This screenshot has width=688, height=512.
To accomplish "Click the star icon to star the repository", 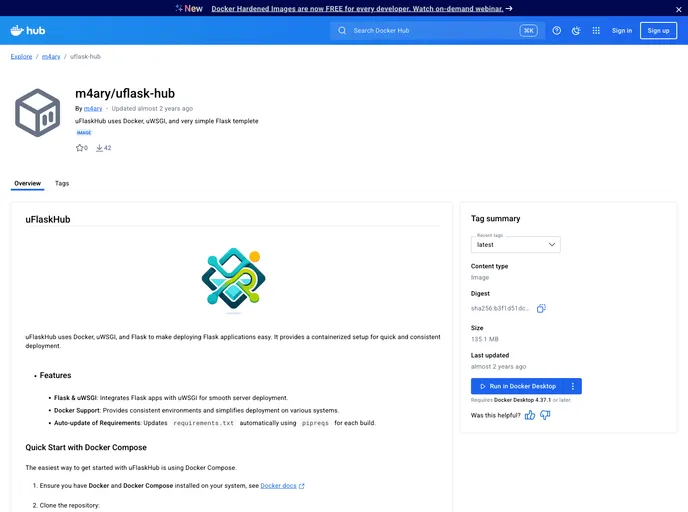I will point(80,148).
